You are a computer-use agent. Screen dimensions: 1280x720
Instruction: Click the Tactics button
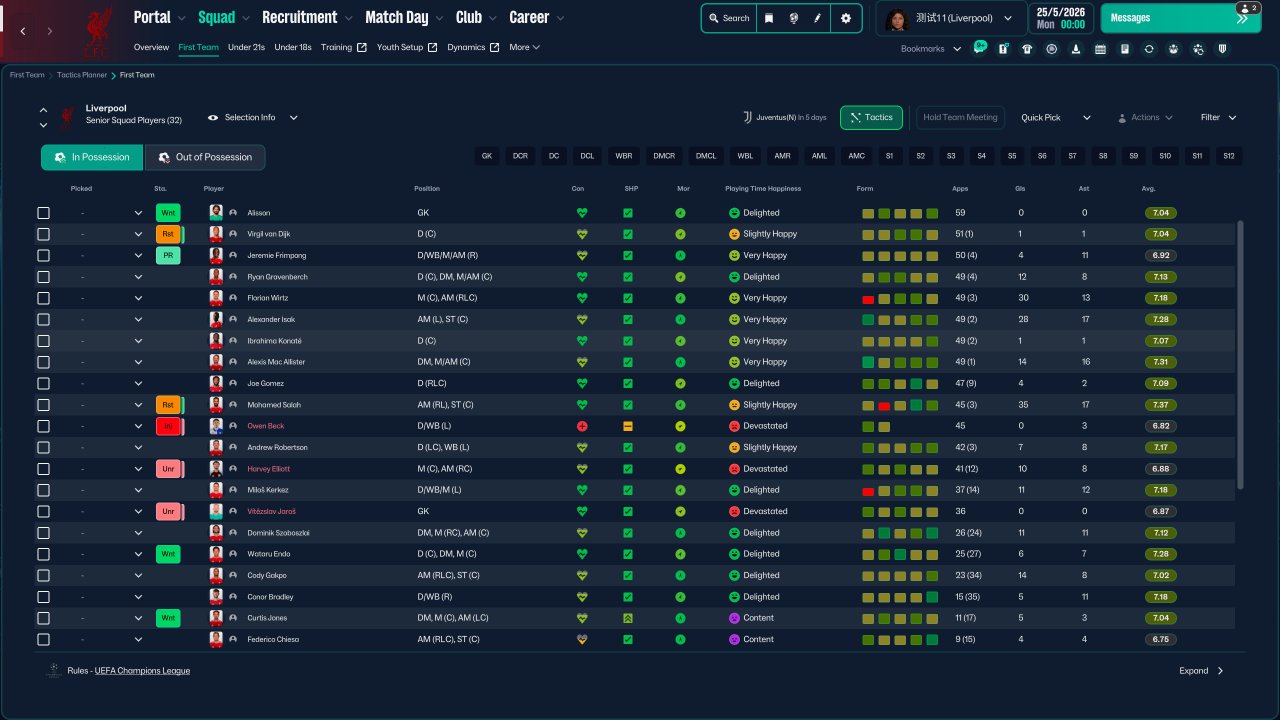(x=871, y=118)
